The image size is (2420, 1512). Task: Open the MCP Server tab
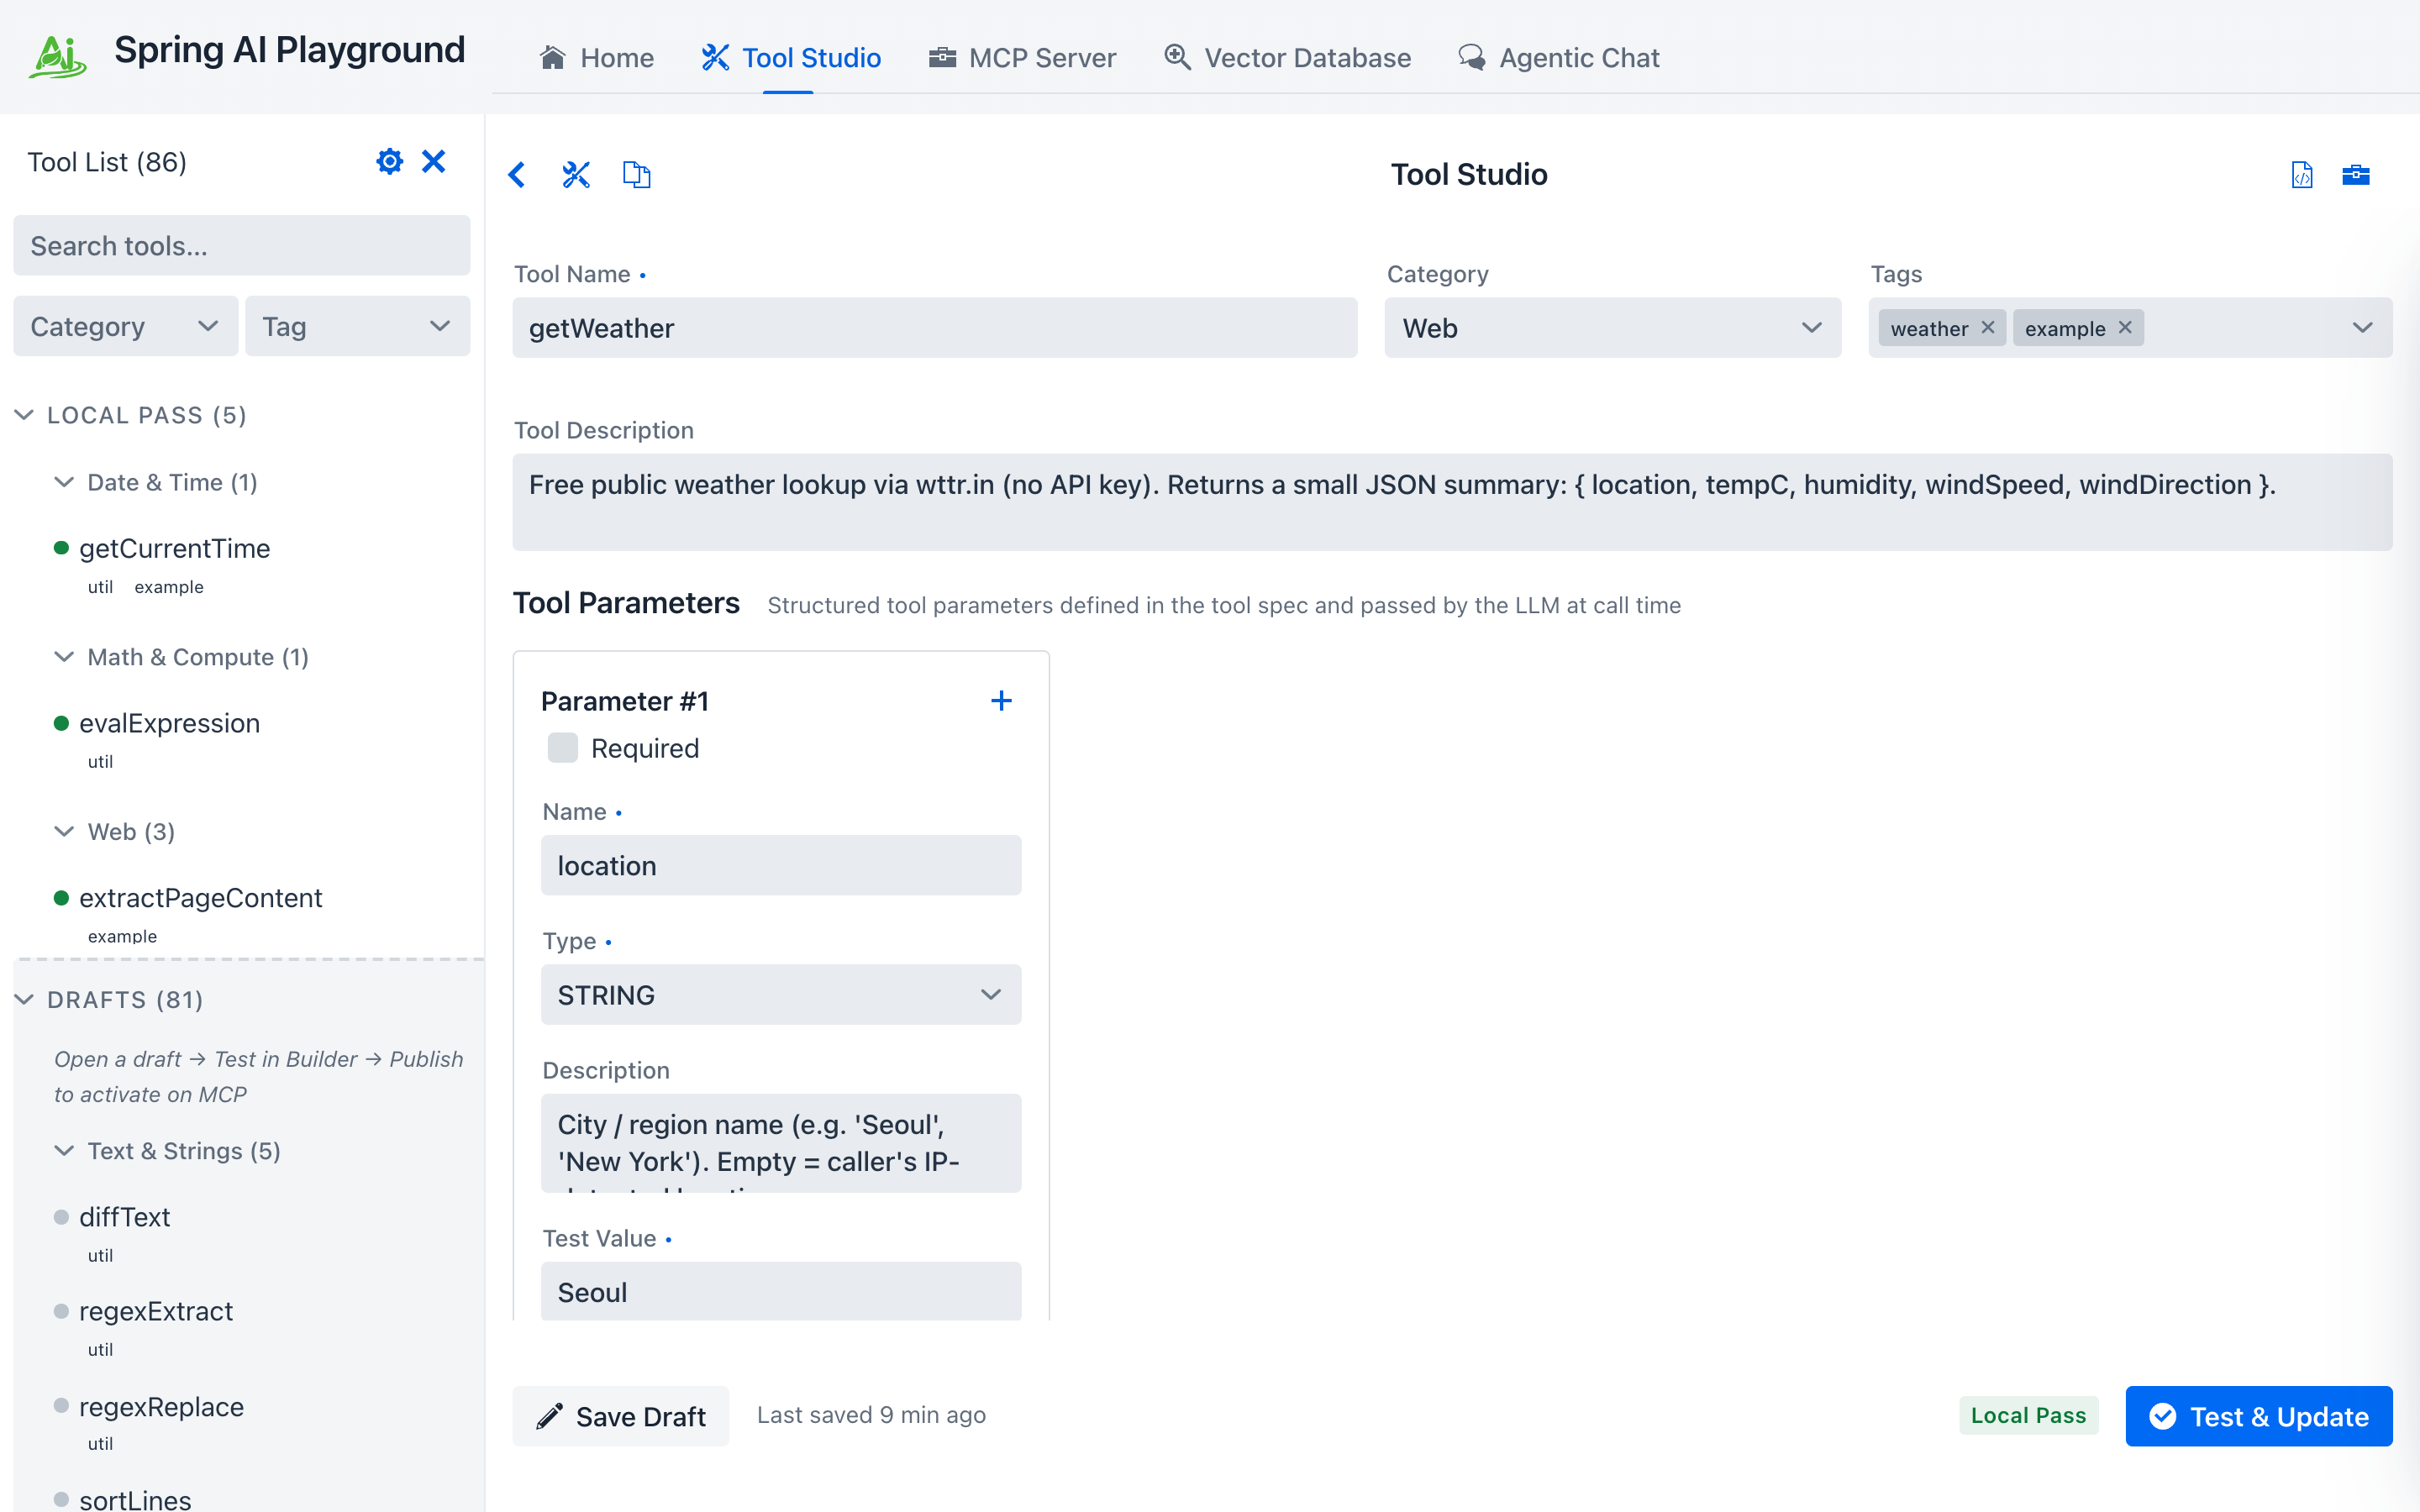[x=1022, y=57]
